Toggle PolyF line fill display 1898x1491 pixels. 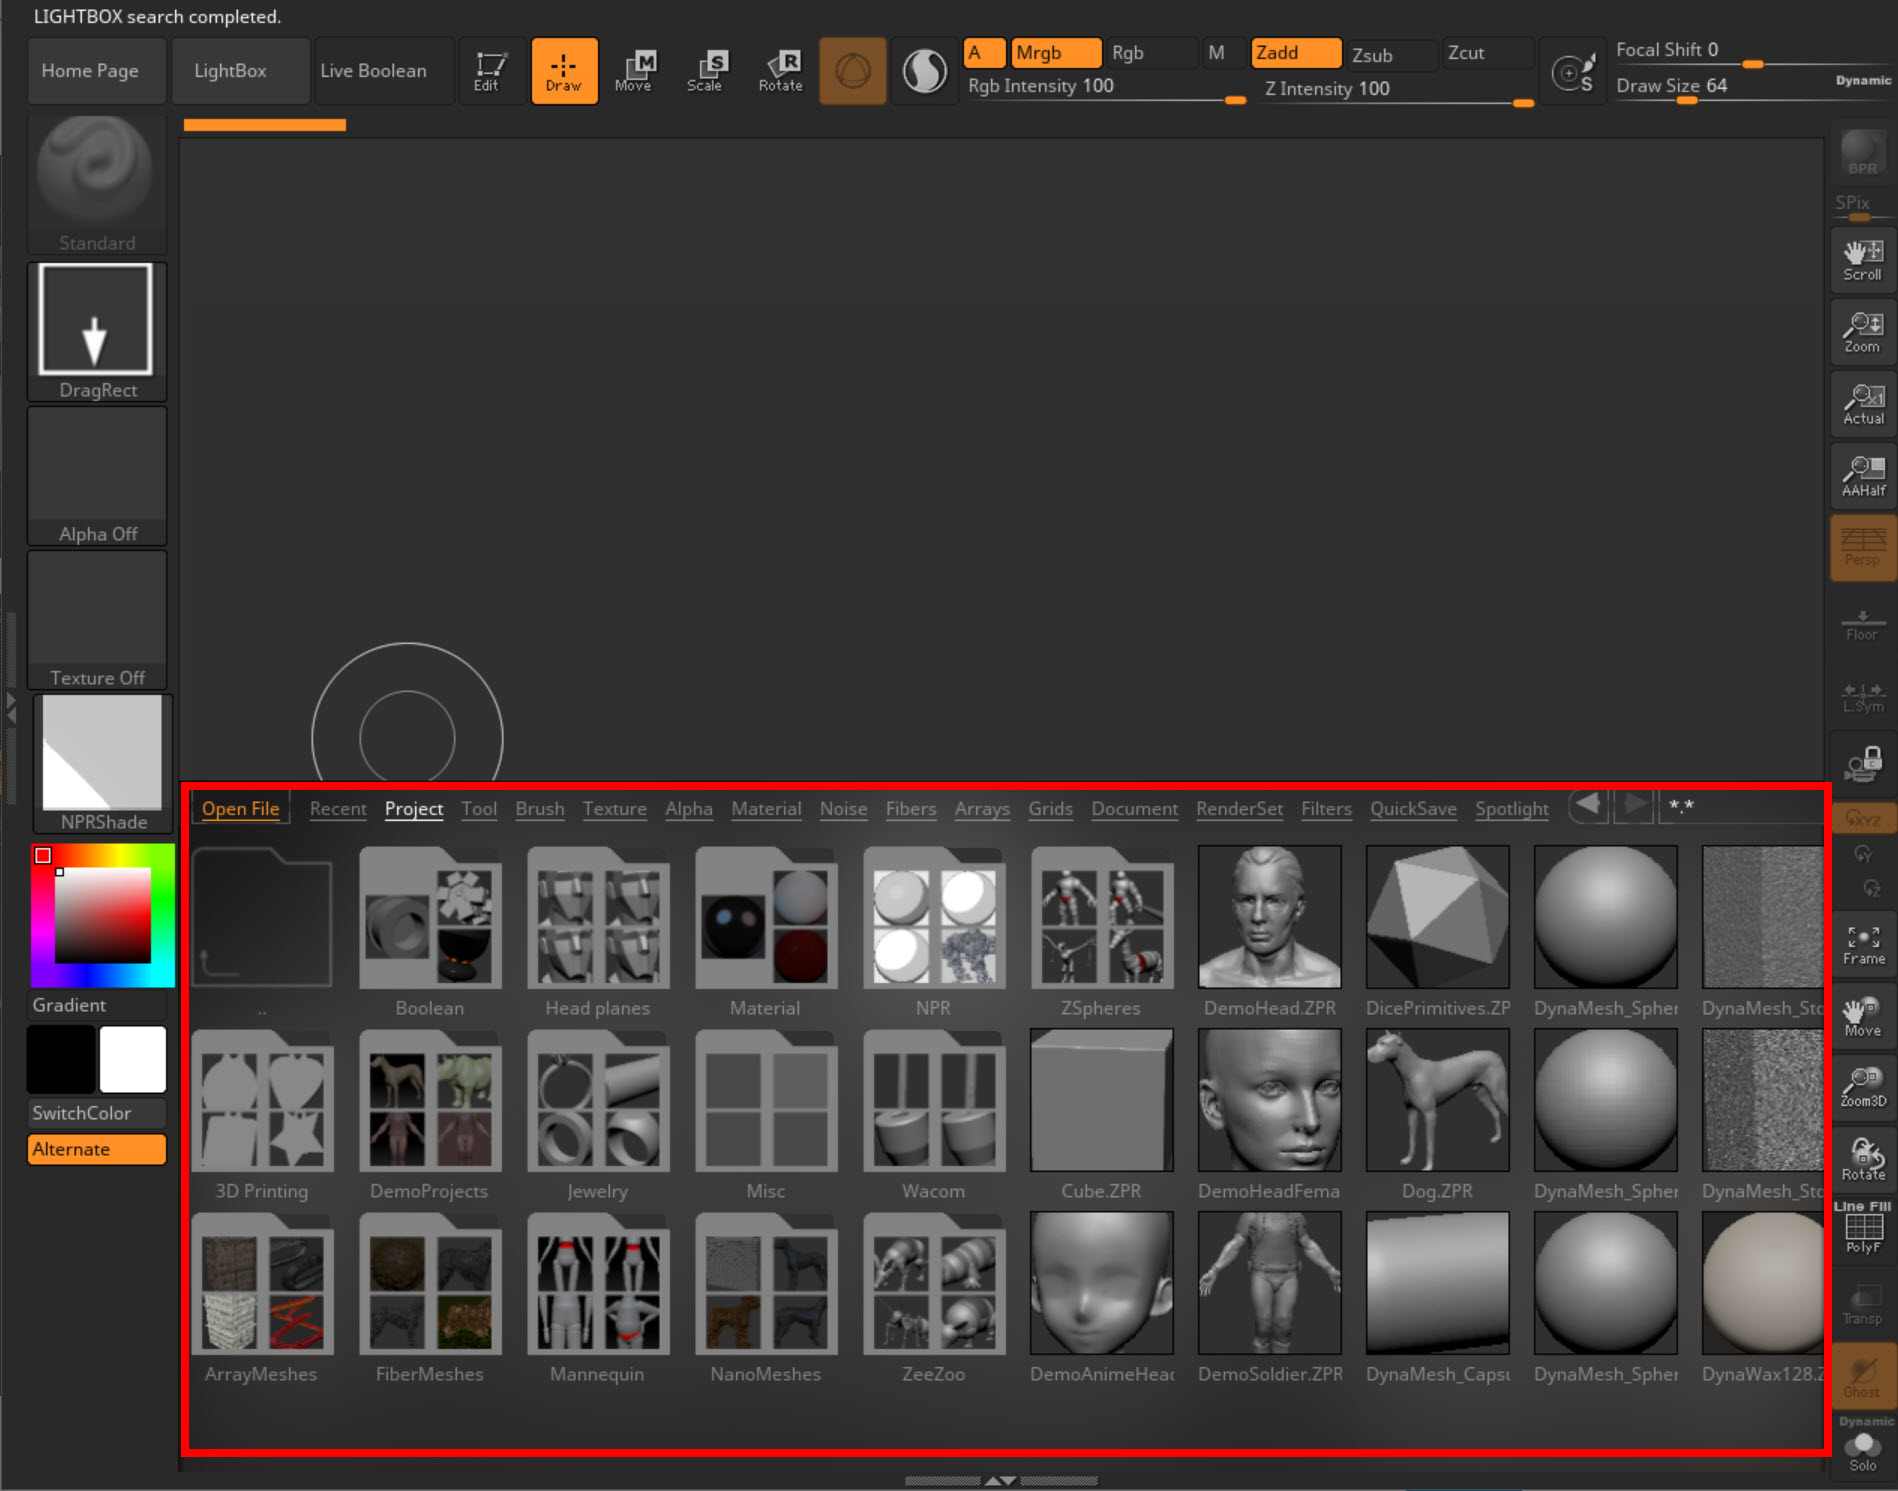[x=1863, y=1231]
